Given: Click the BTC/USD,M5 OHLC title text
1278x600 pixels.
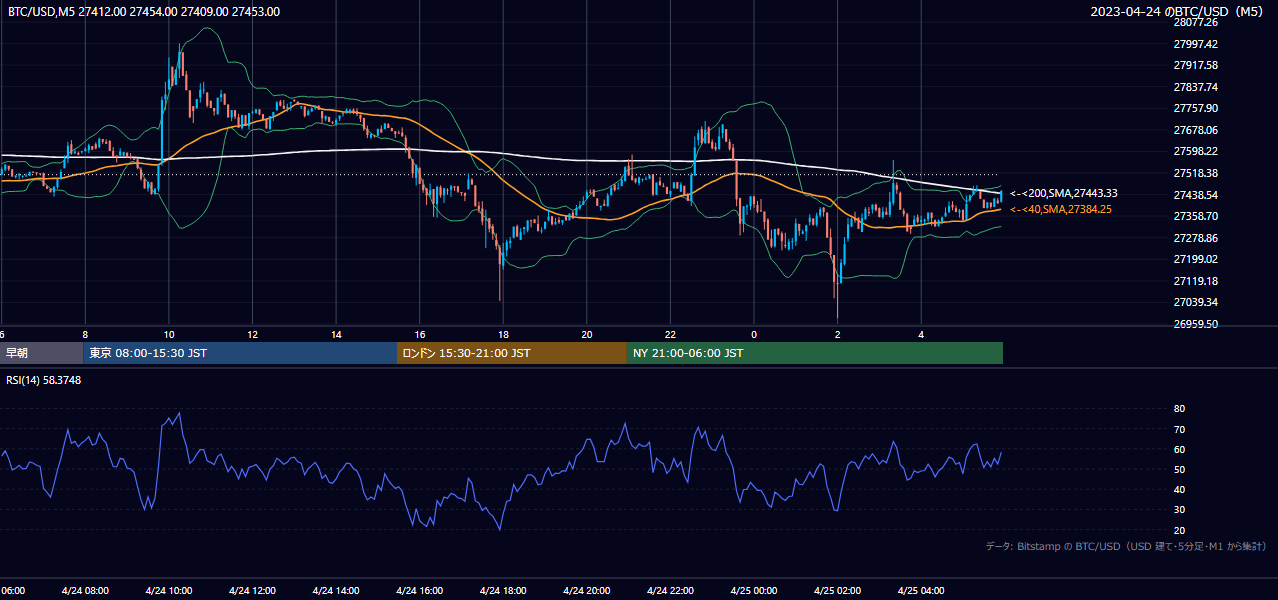Looking at the screenshot, I should 144,12.
